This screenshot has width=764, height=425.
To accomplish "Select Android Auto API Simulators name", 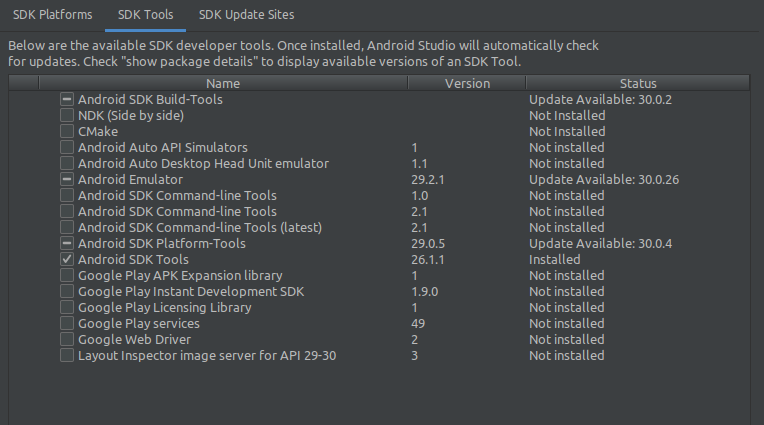I will click(163, 147).
